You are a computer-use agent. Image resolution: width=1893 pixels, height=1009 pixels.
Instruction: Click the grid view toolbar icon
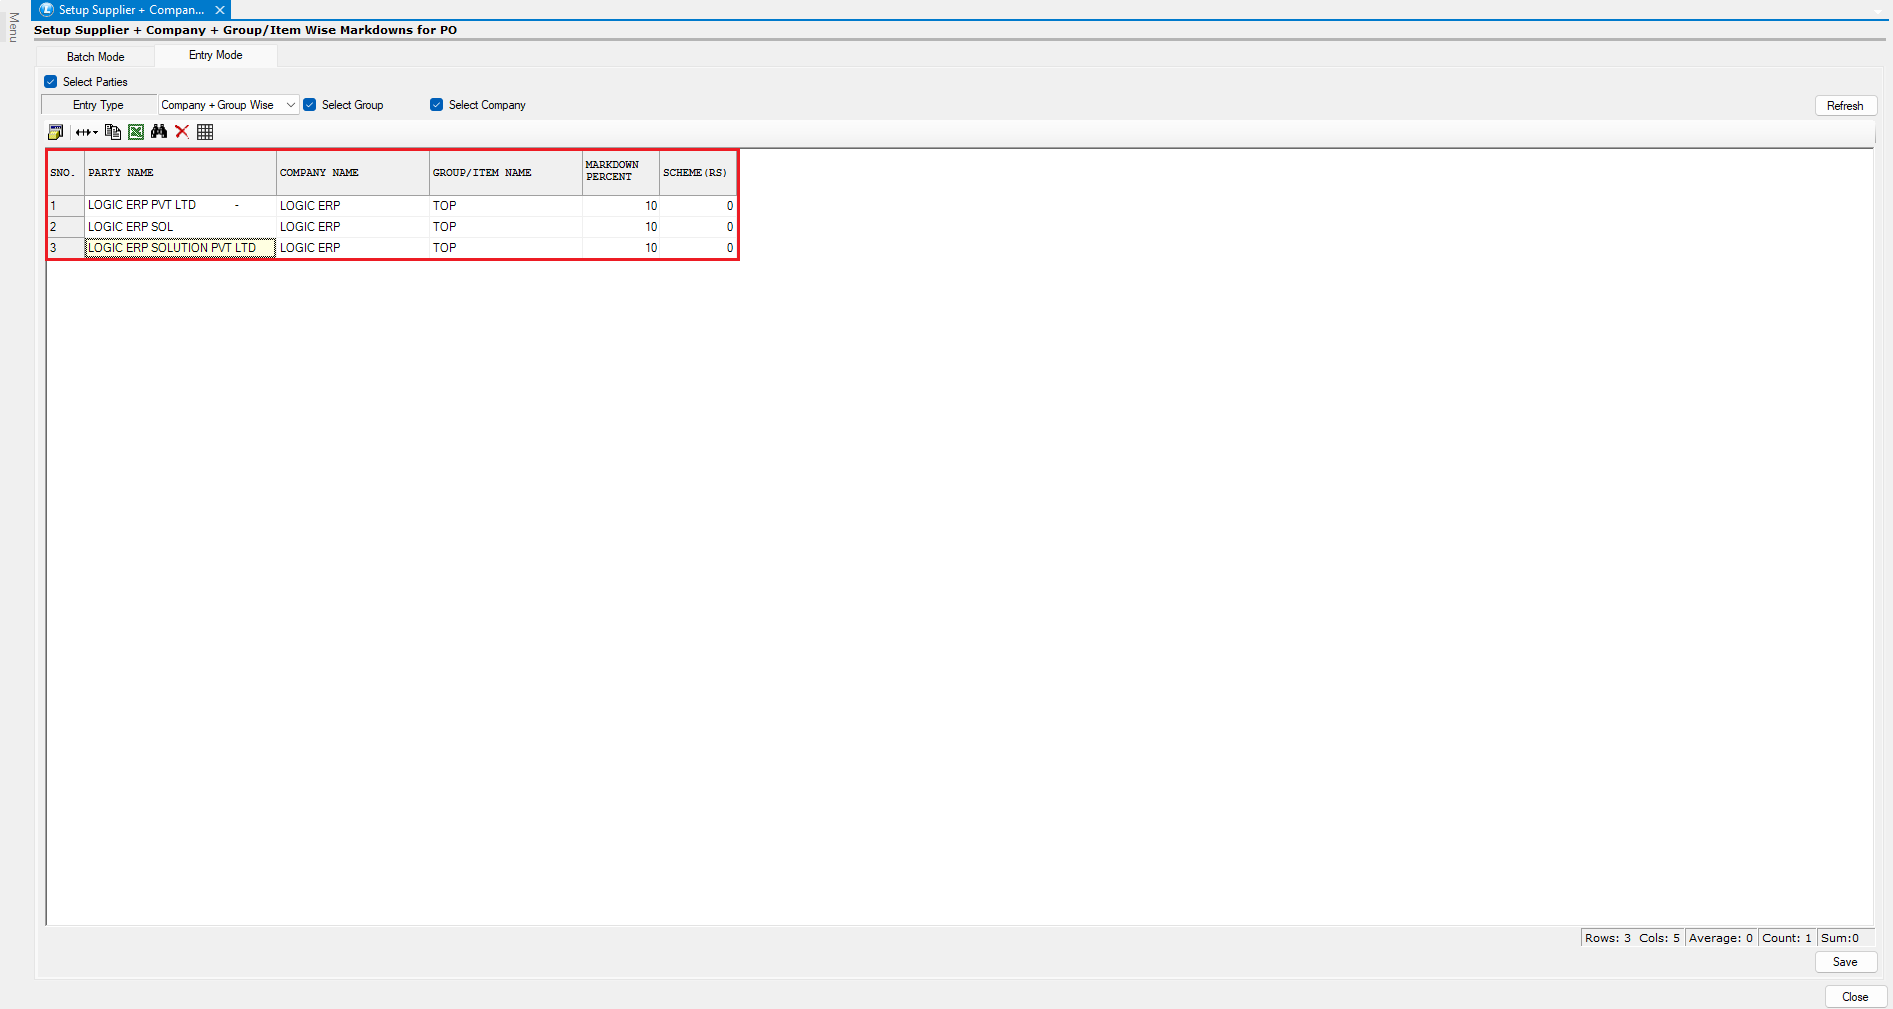coord(205,132)
